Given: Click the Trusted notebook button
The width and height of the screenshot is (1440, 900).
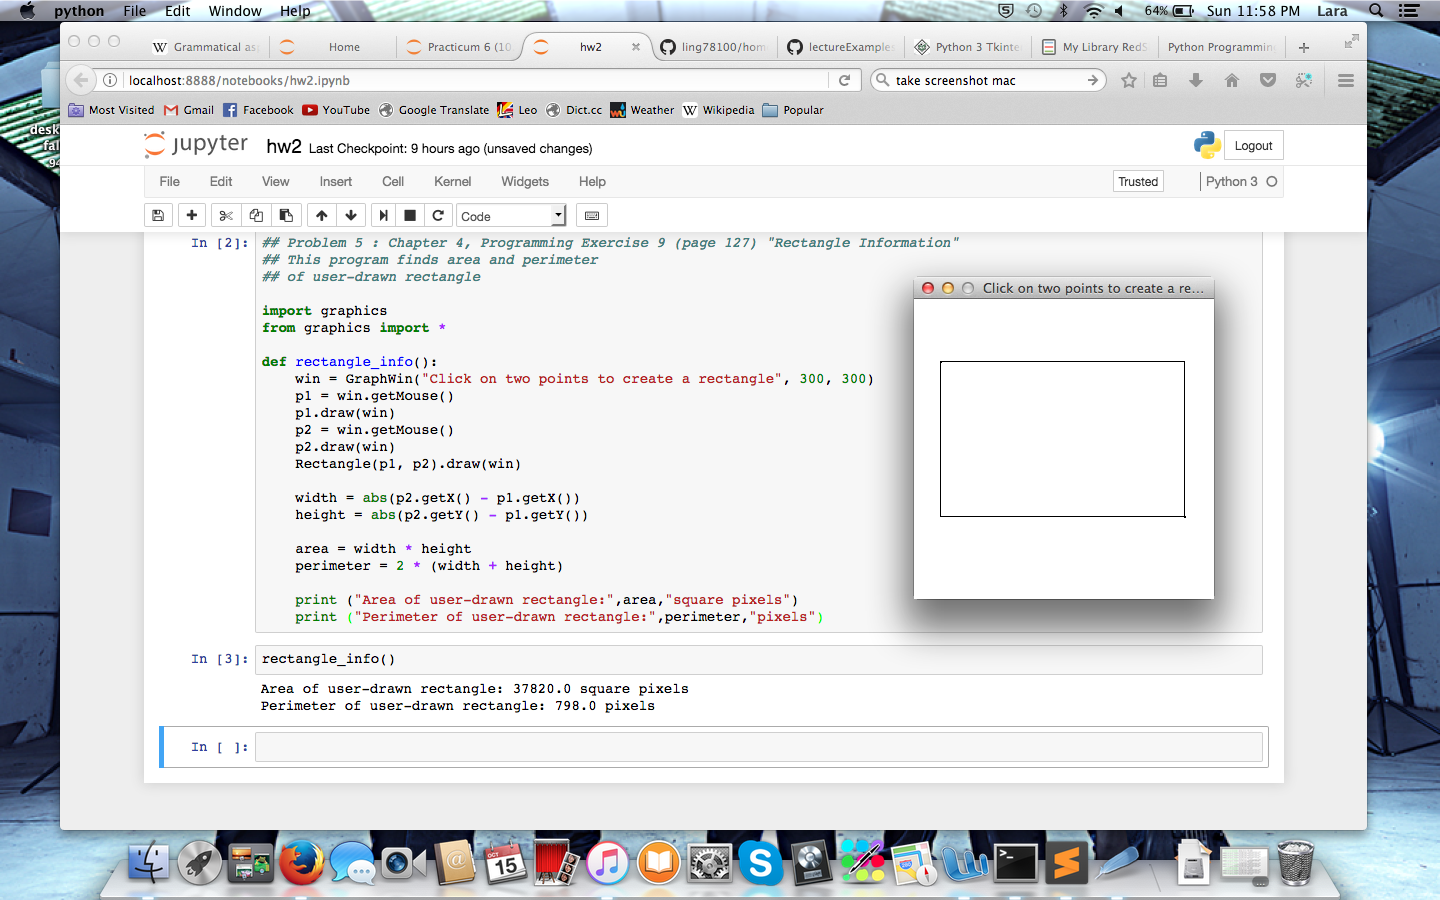Looking at the screenshot, I should tap(1138, 181).
